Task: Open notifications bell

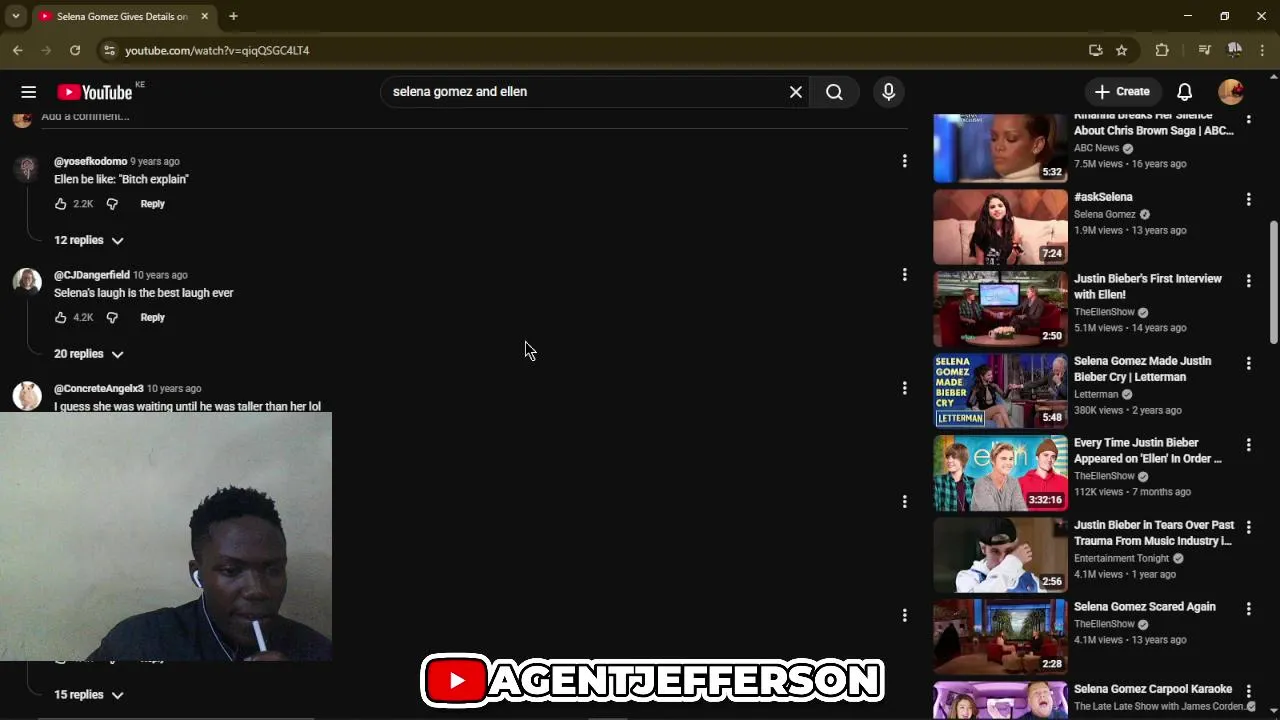Action: (1184, 92)
